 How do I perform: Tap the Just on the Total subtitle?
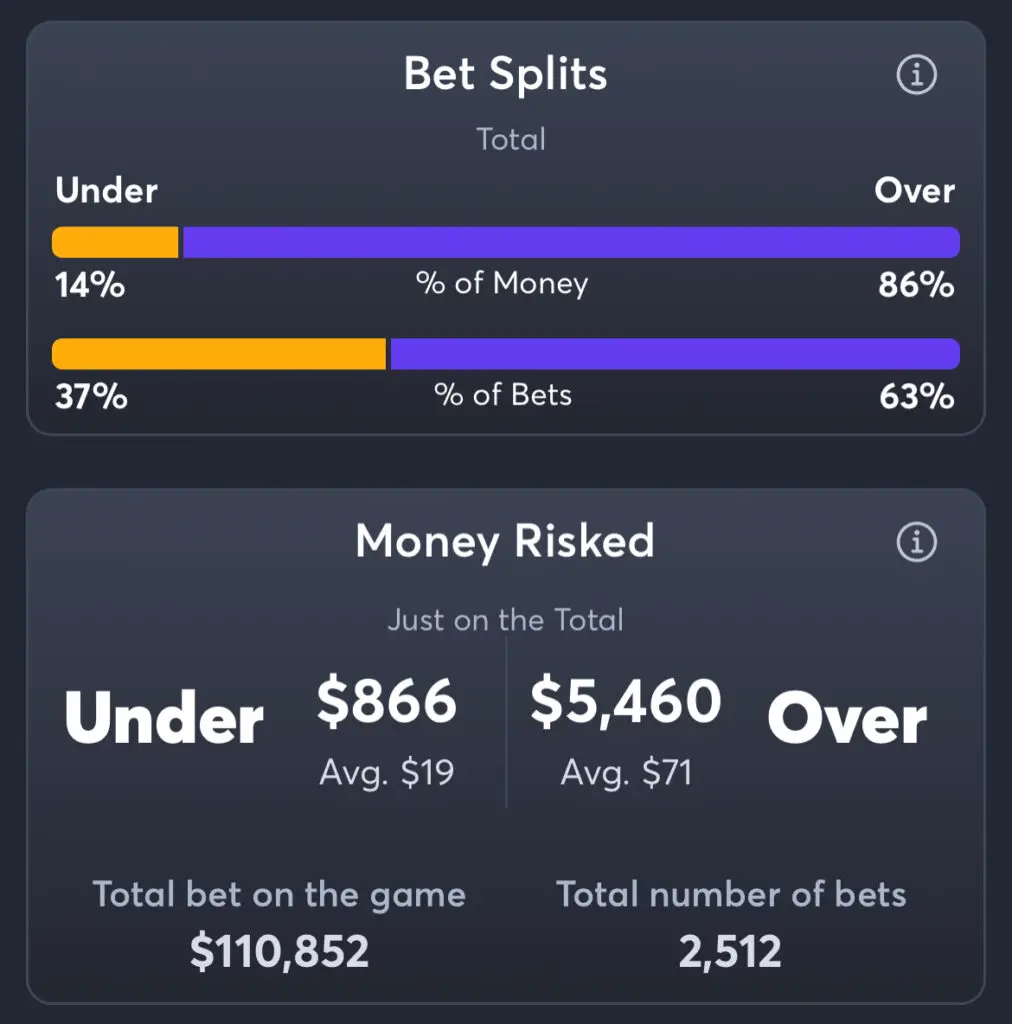505,620
